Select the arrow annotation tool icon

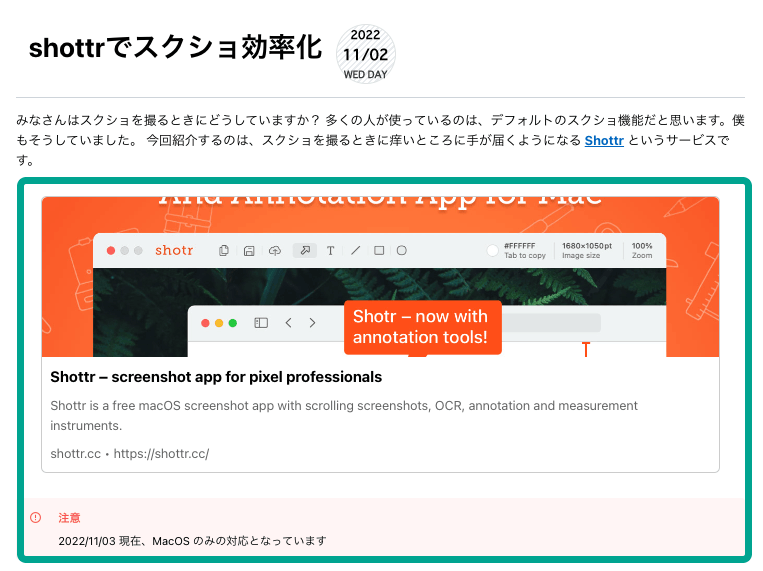305,250
